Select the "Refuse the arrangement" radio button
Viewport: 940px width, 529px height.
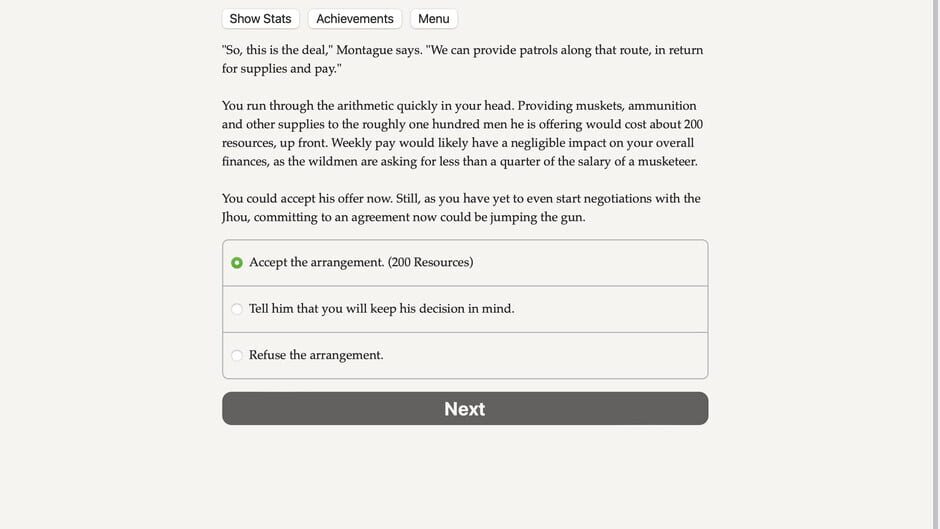pos(237,355)
